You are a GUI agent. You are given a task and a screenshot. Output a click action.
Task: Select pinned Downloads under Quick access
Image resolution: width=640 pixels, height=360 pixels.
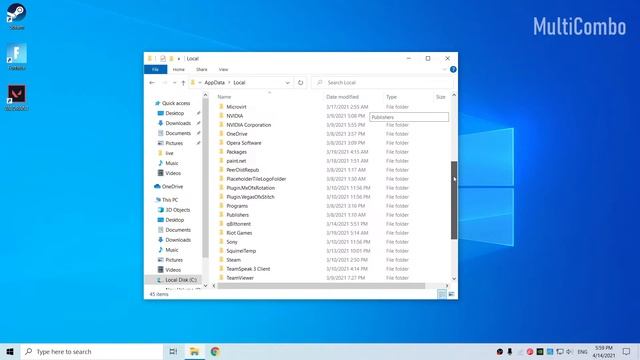(178, 123)
